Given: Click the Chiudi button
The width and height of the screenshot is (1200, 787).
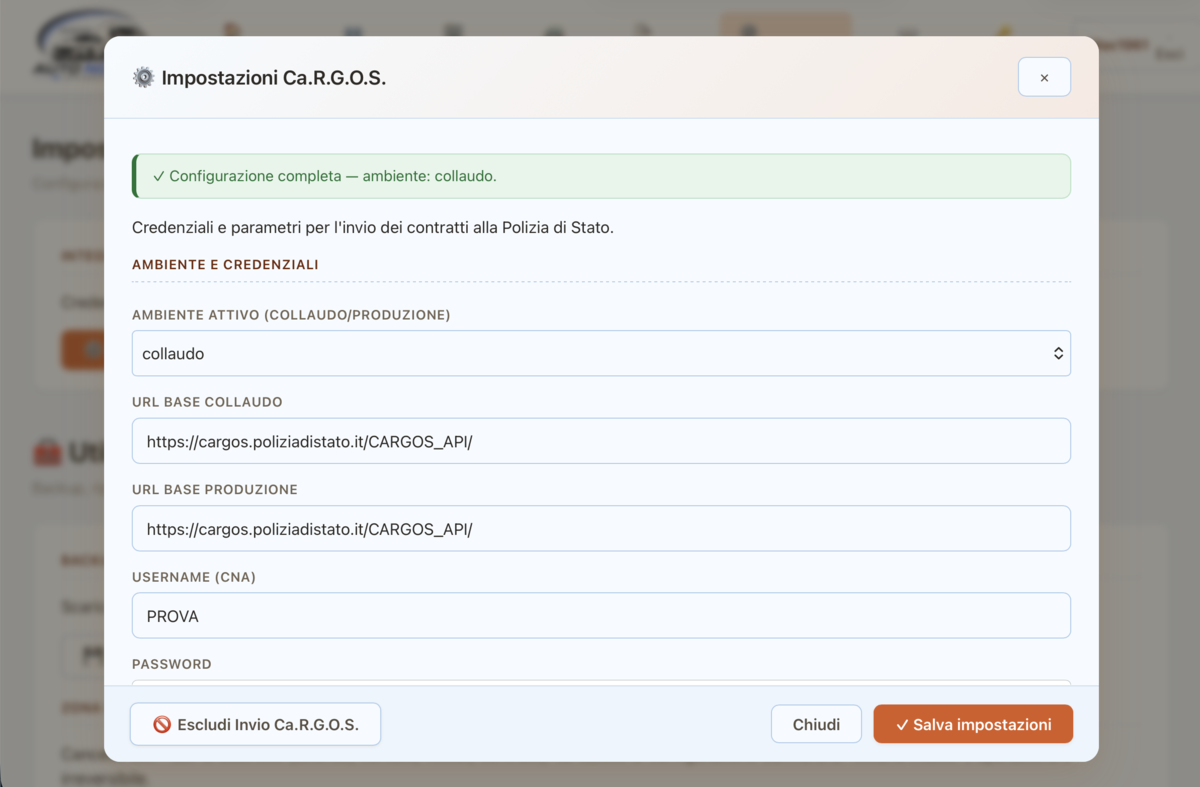Looking at the screenshot, I should coord(816,724).
